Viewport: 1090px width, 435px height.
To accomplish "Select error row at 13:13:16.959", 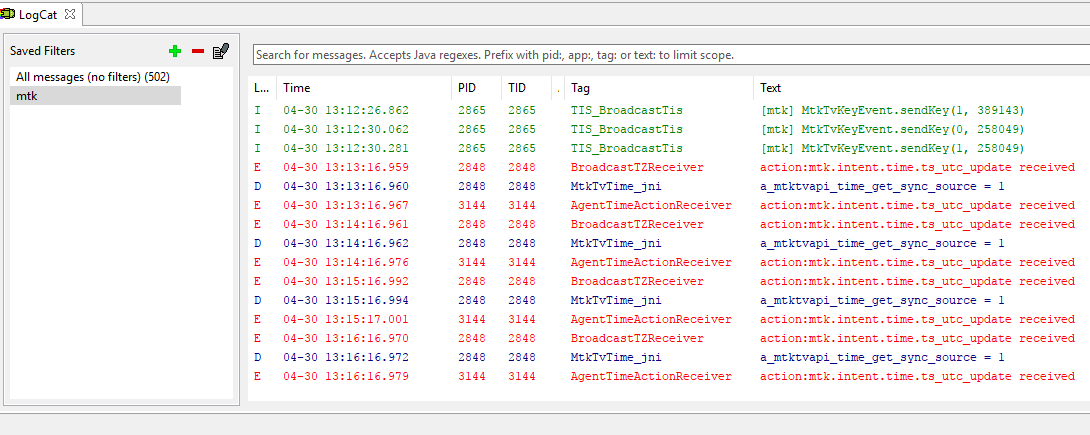I will 669,167.
